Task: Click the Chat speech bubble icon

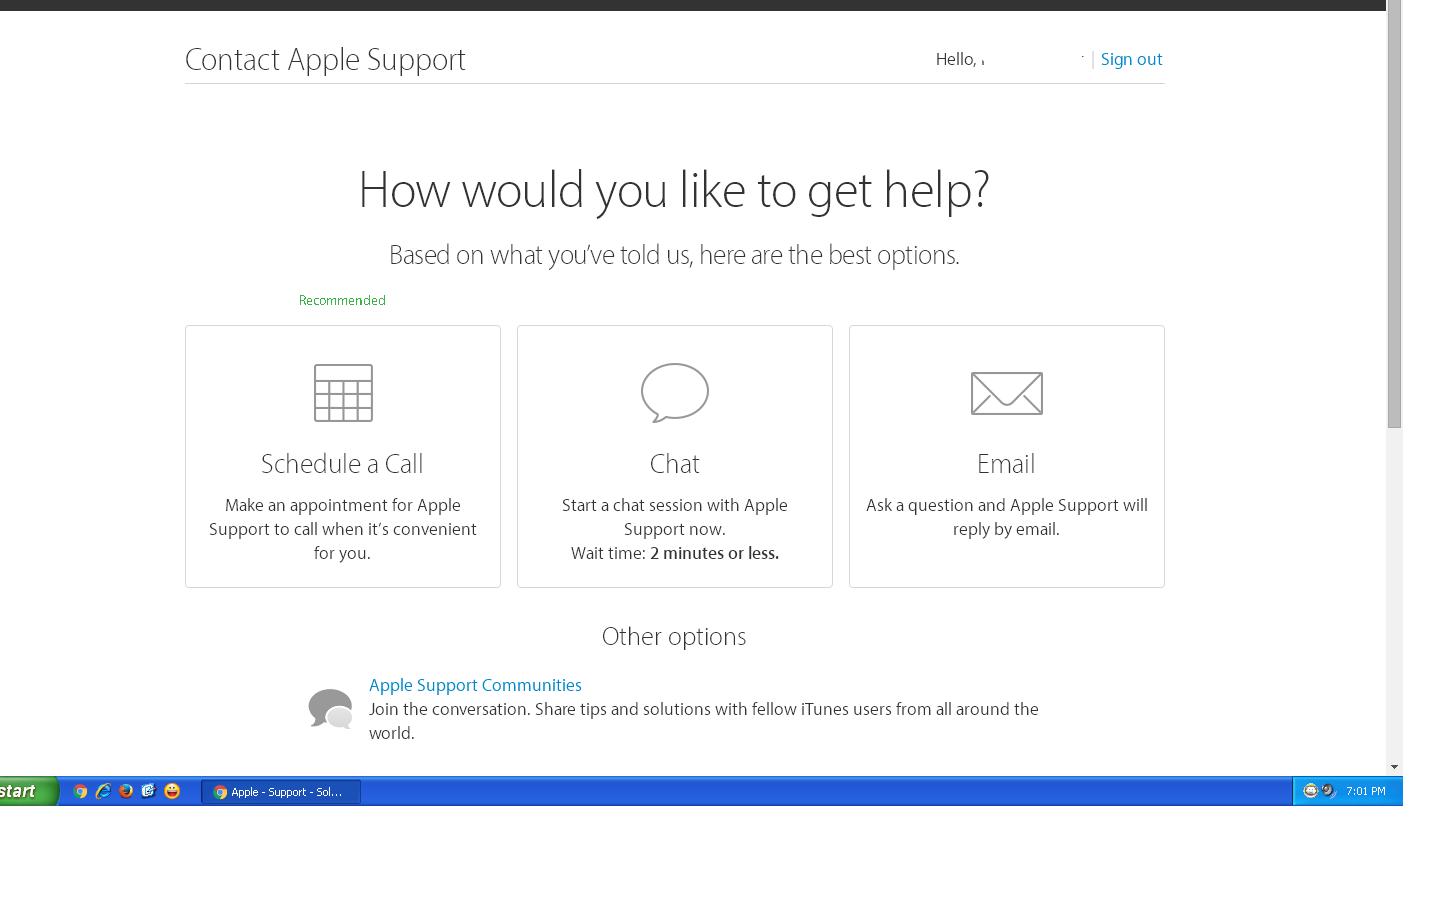Action: pos(675,392)
